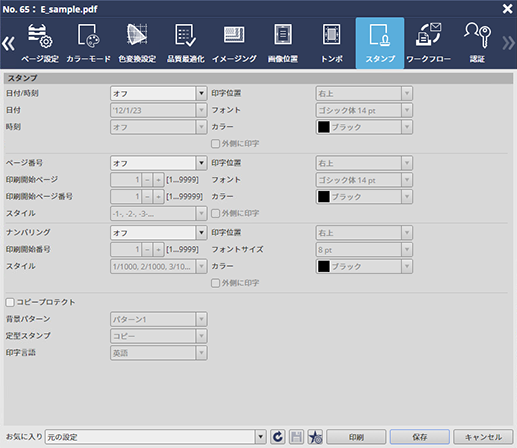Increase 印刷開始番号 with plus button
Viewport: 517px width, 448px height.
[x=158, y=250]
